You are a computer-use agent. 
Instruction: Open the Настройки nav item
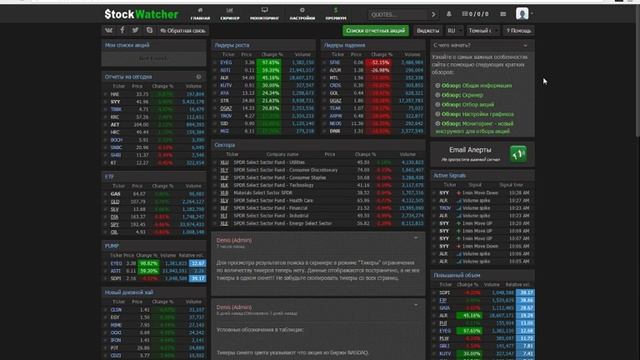point(302,14)
